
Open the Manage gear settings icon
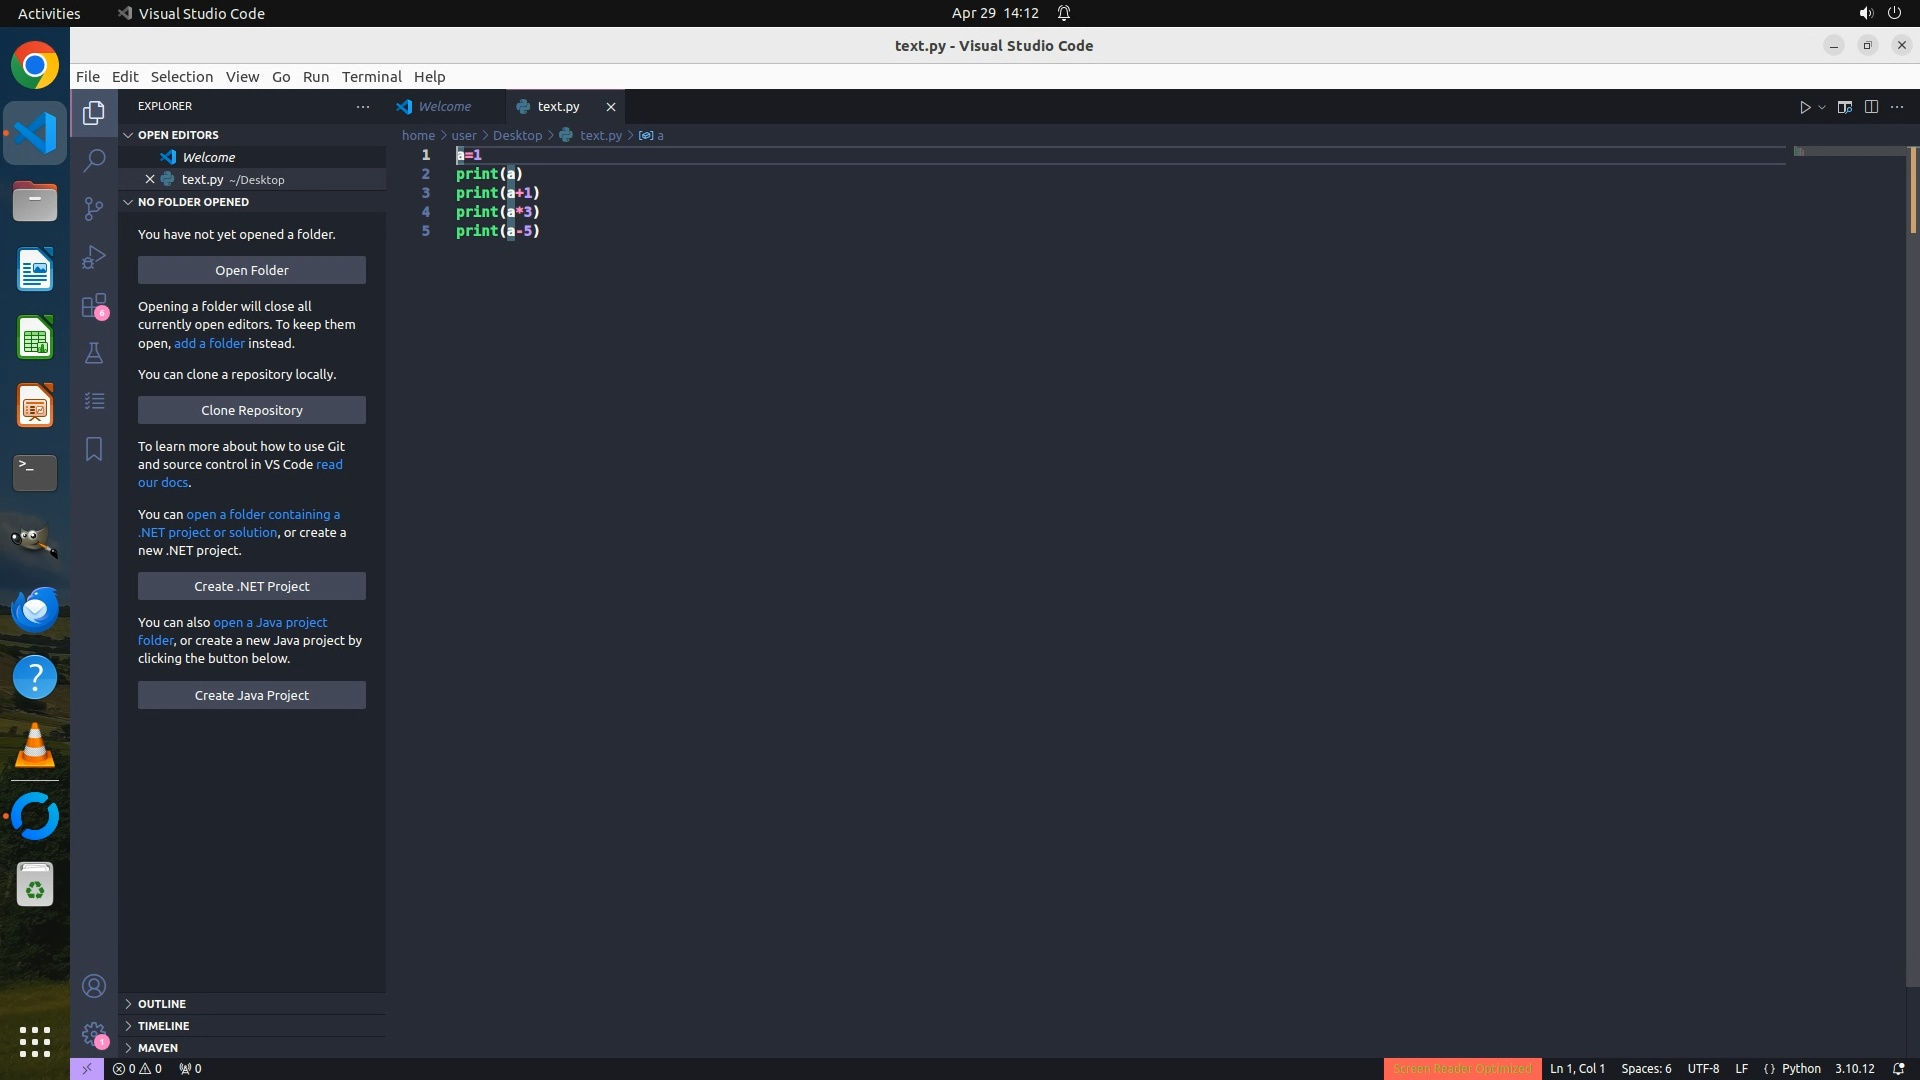point(94,1033)
